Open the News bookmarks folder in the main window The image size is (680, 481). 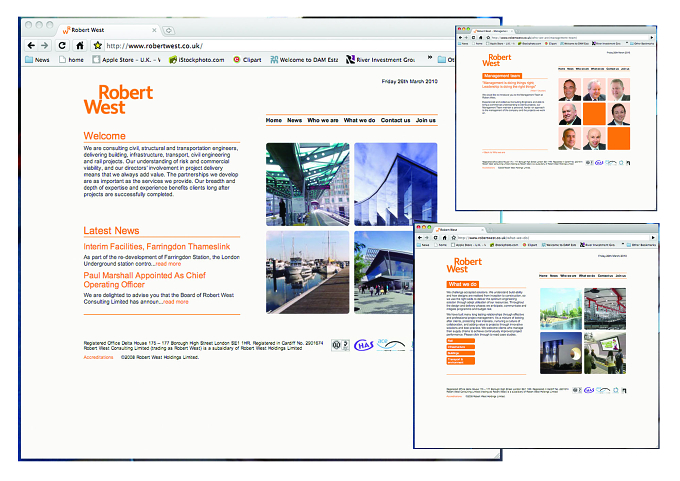coord(37,60)
